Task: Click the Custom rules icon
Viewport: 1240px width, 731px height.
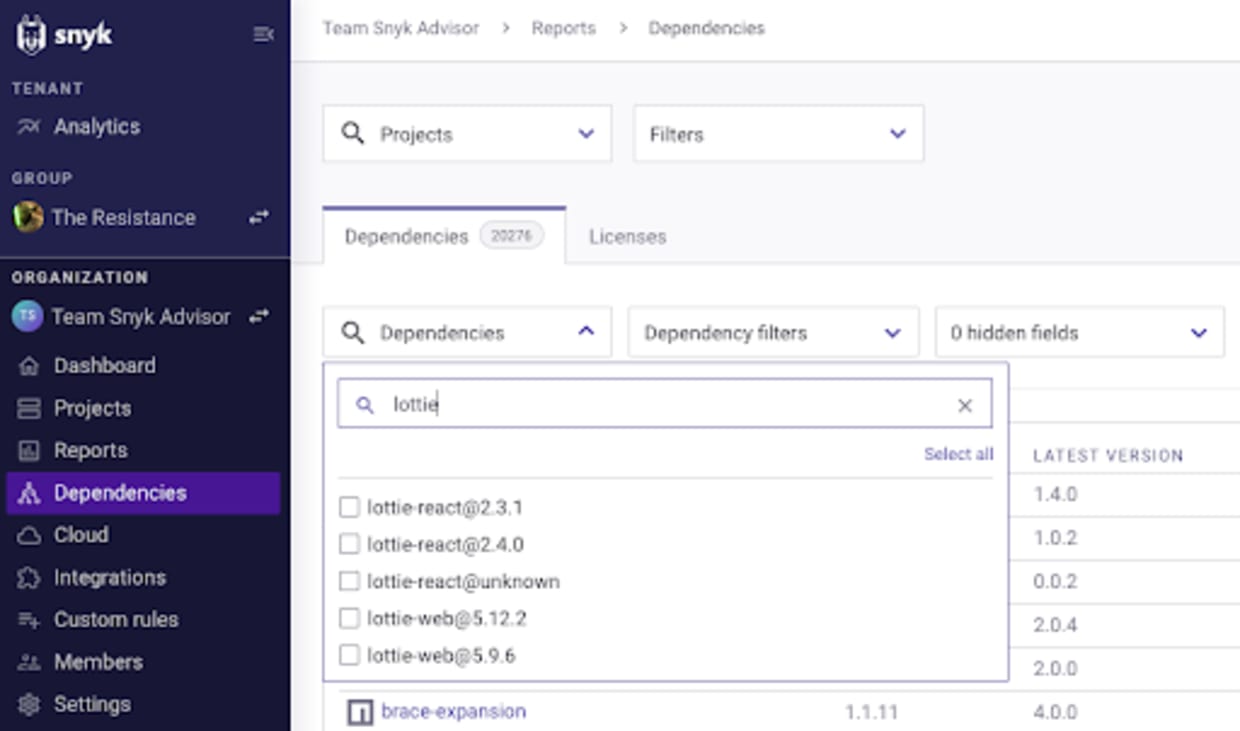Action: click(x=29, y=620)
